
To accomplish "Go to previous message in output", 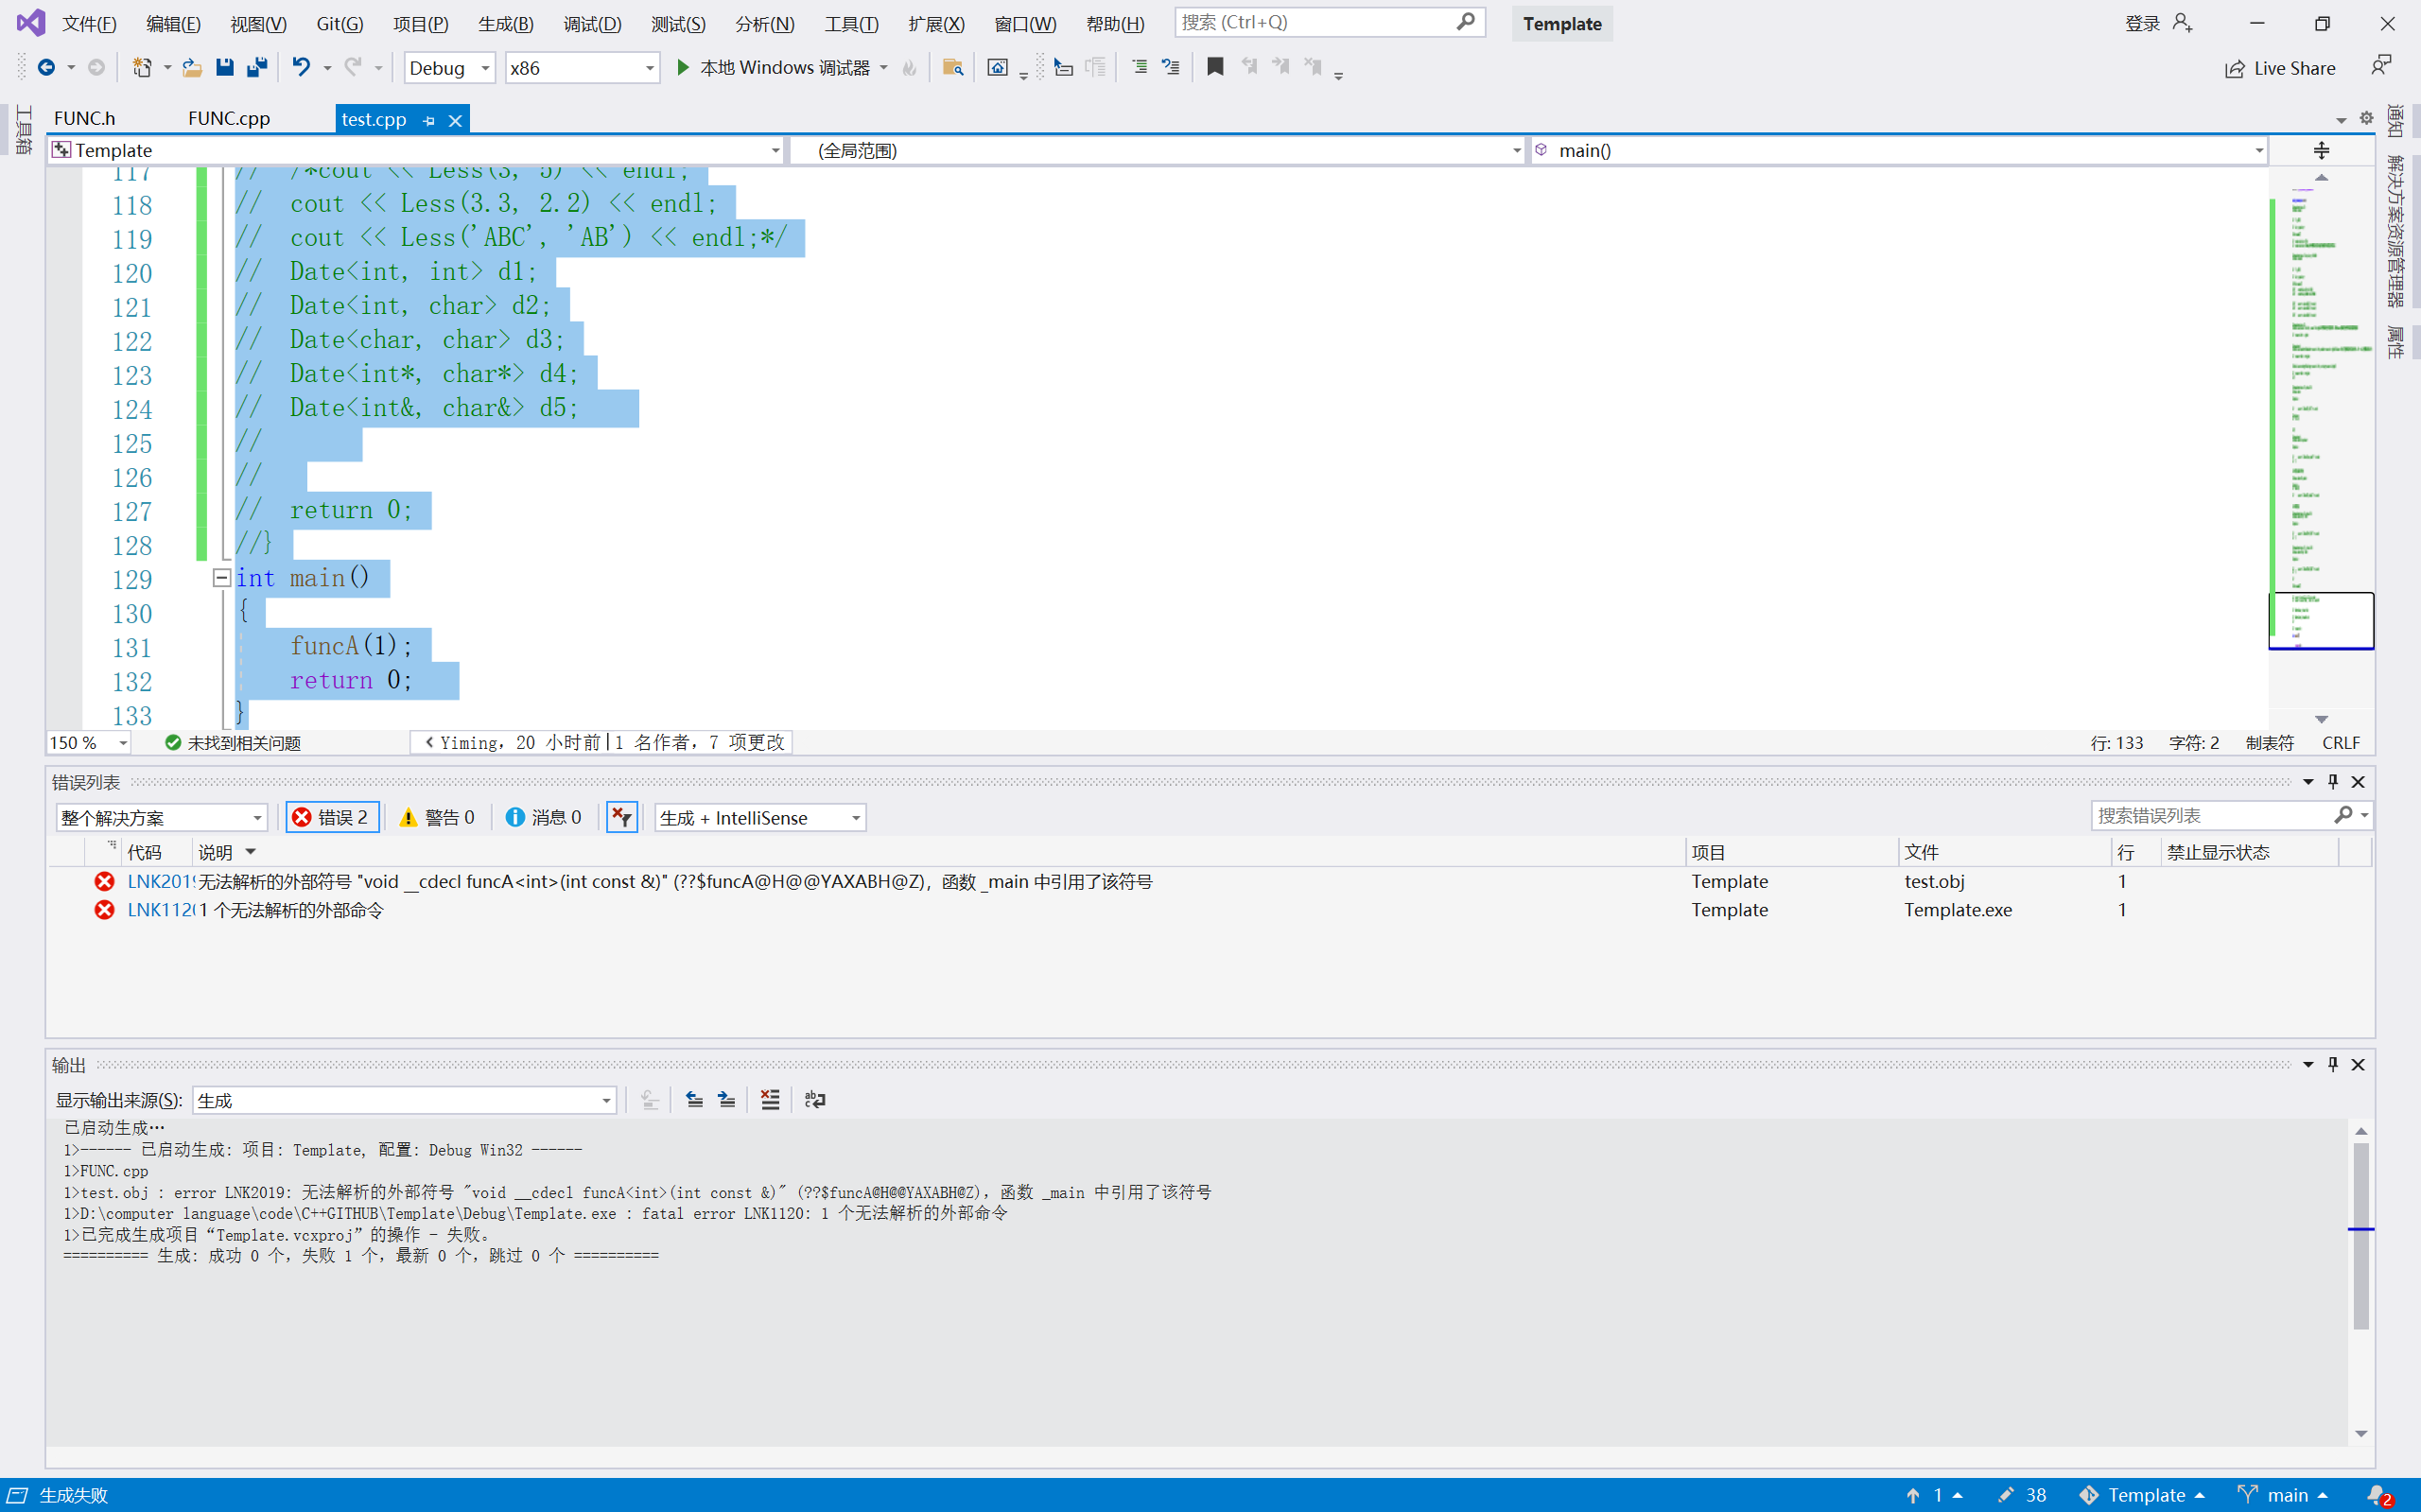I will point(694,1100).
